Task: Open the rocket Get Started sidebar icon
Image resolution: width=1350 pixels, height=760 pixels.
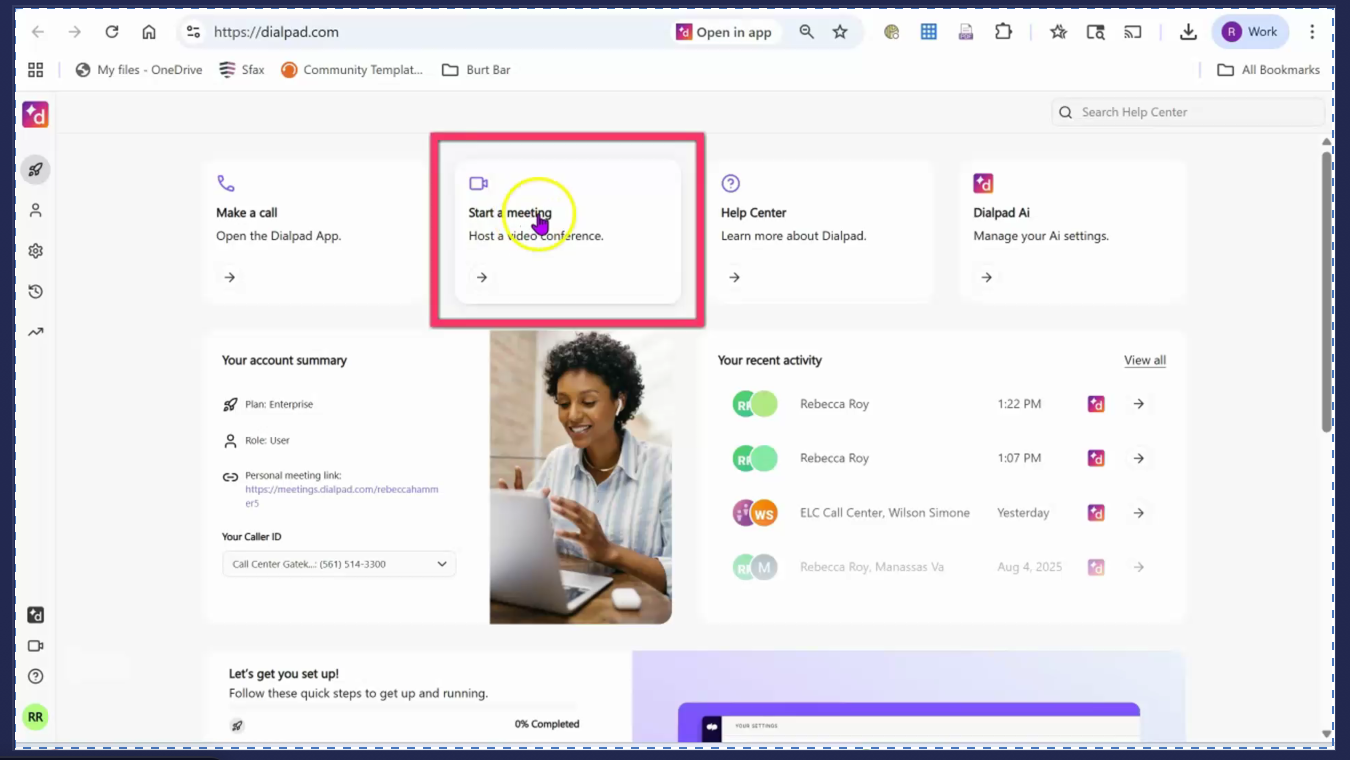Action: click(36, 170)
